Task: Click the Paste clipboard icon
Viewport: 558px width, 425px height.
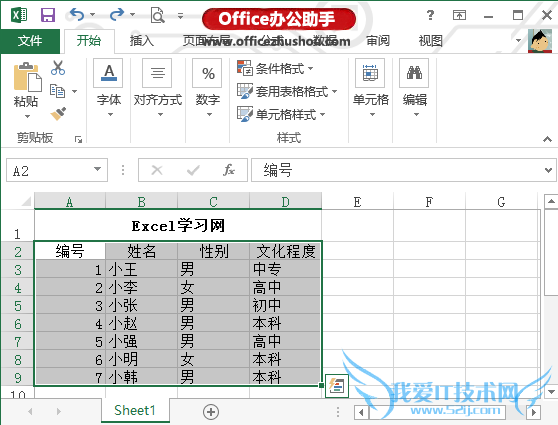Action: click(x=27, y=77)
